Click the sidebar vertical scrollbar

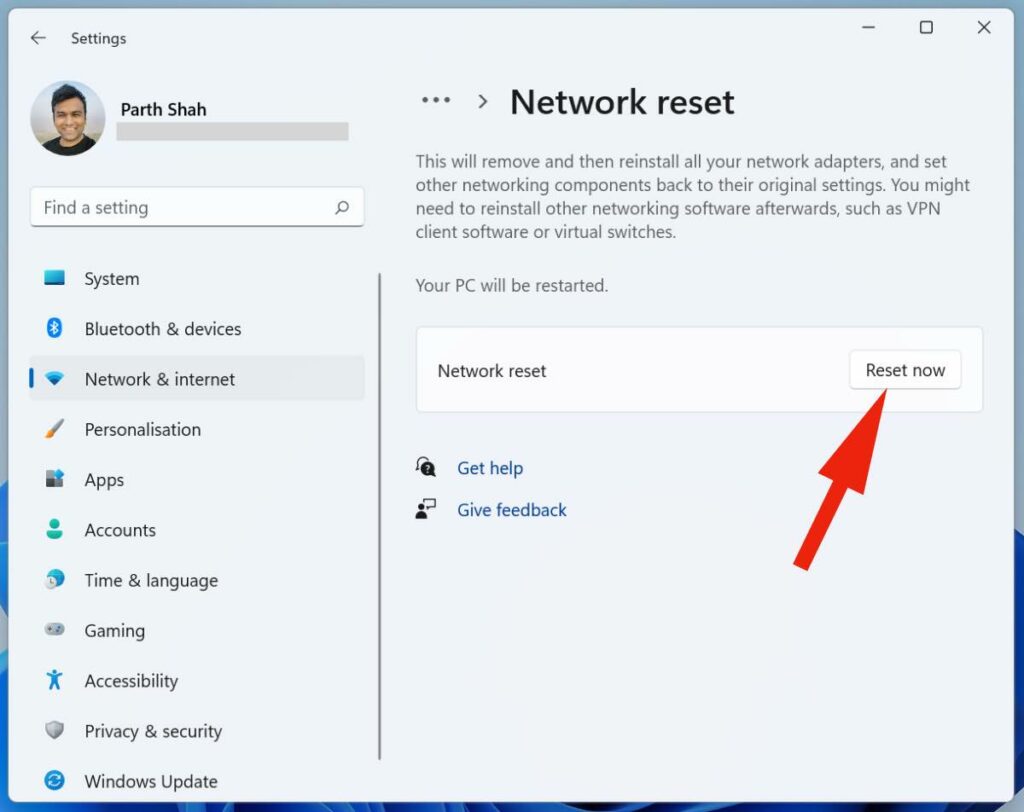tap(380, 516)
